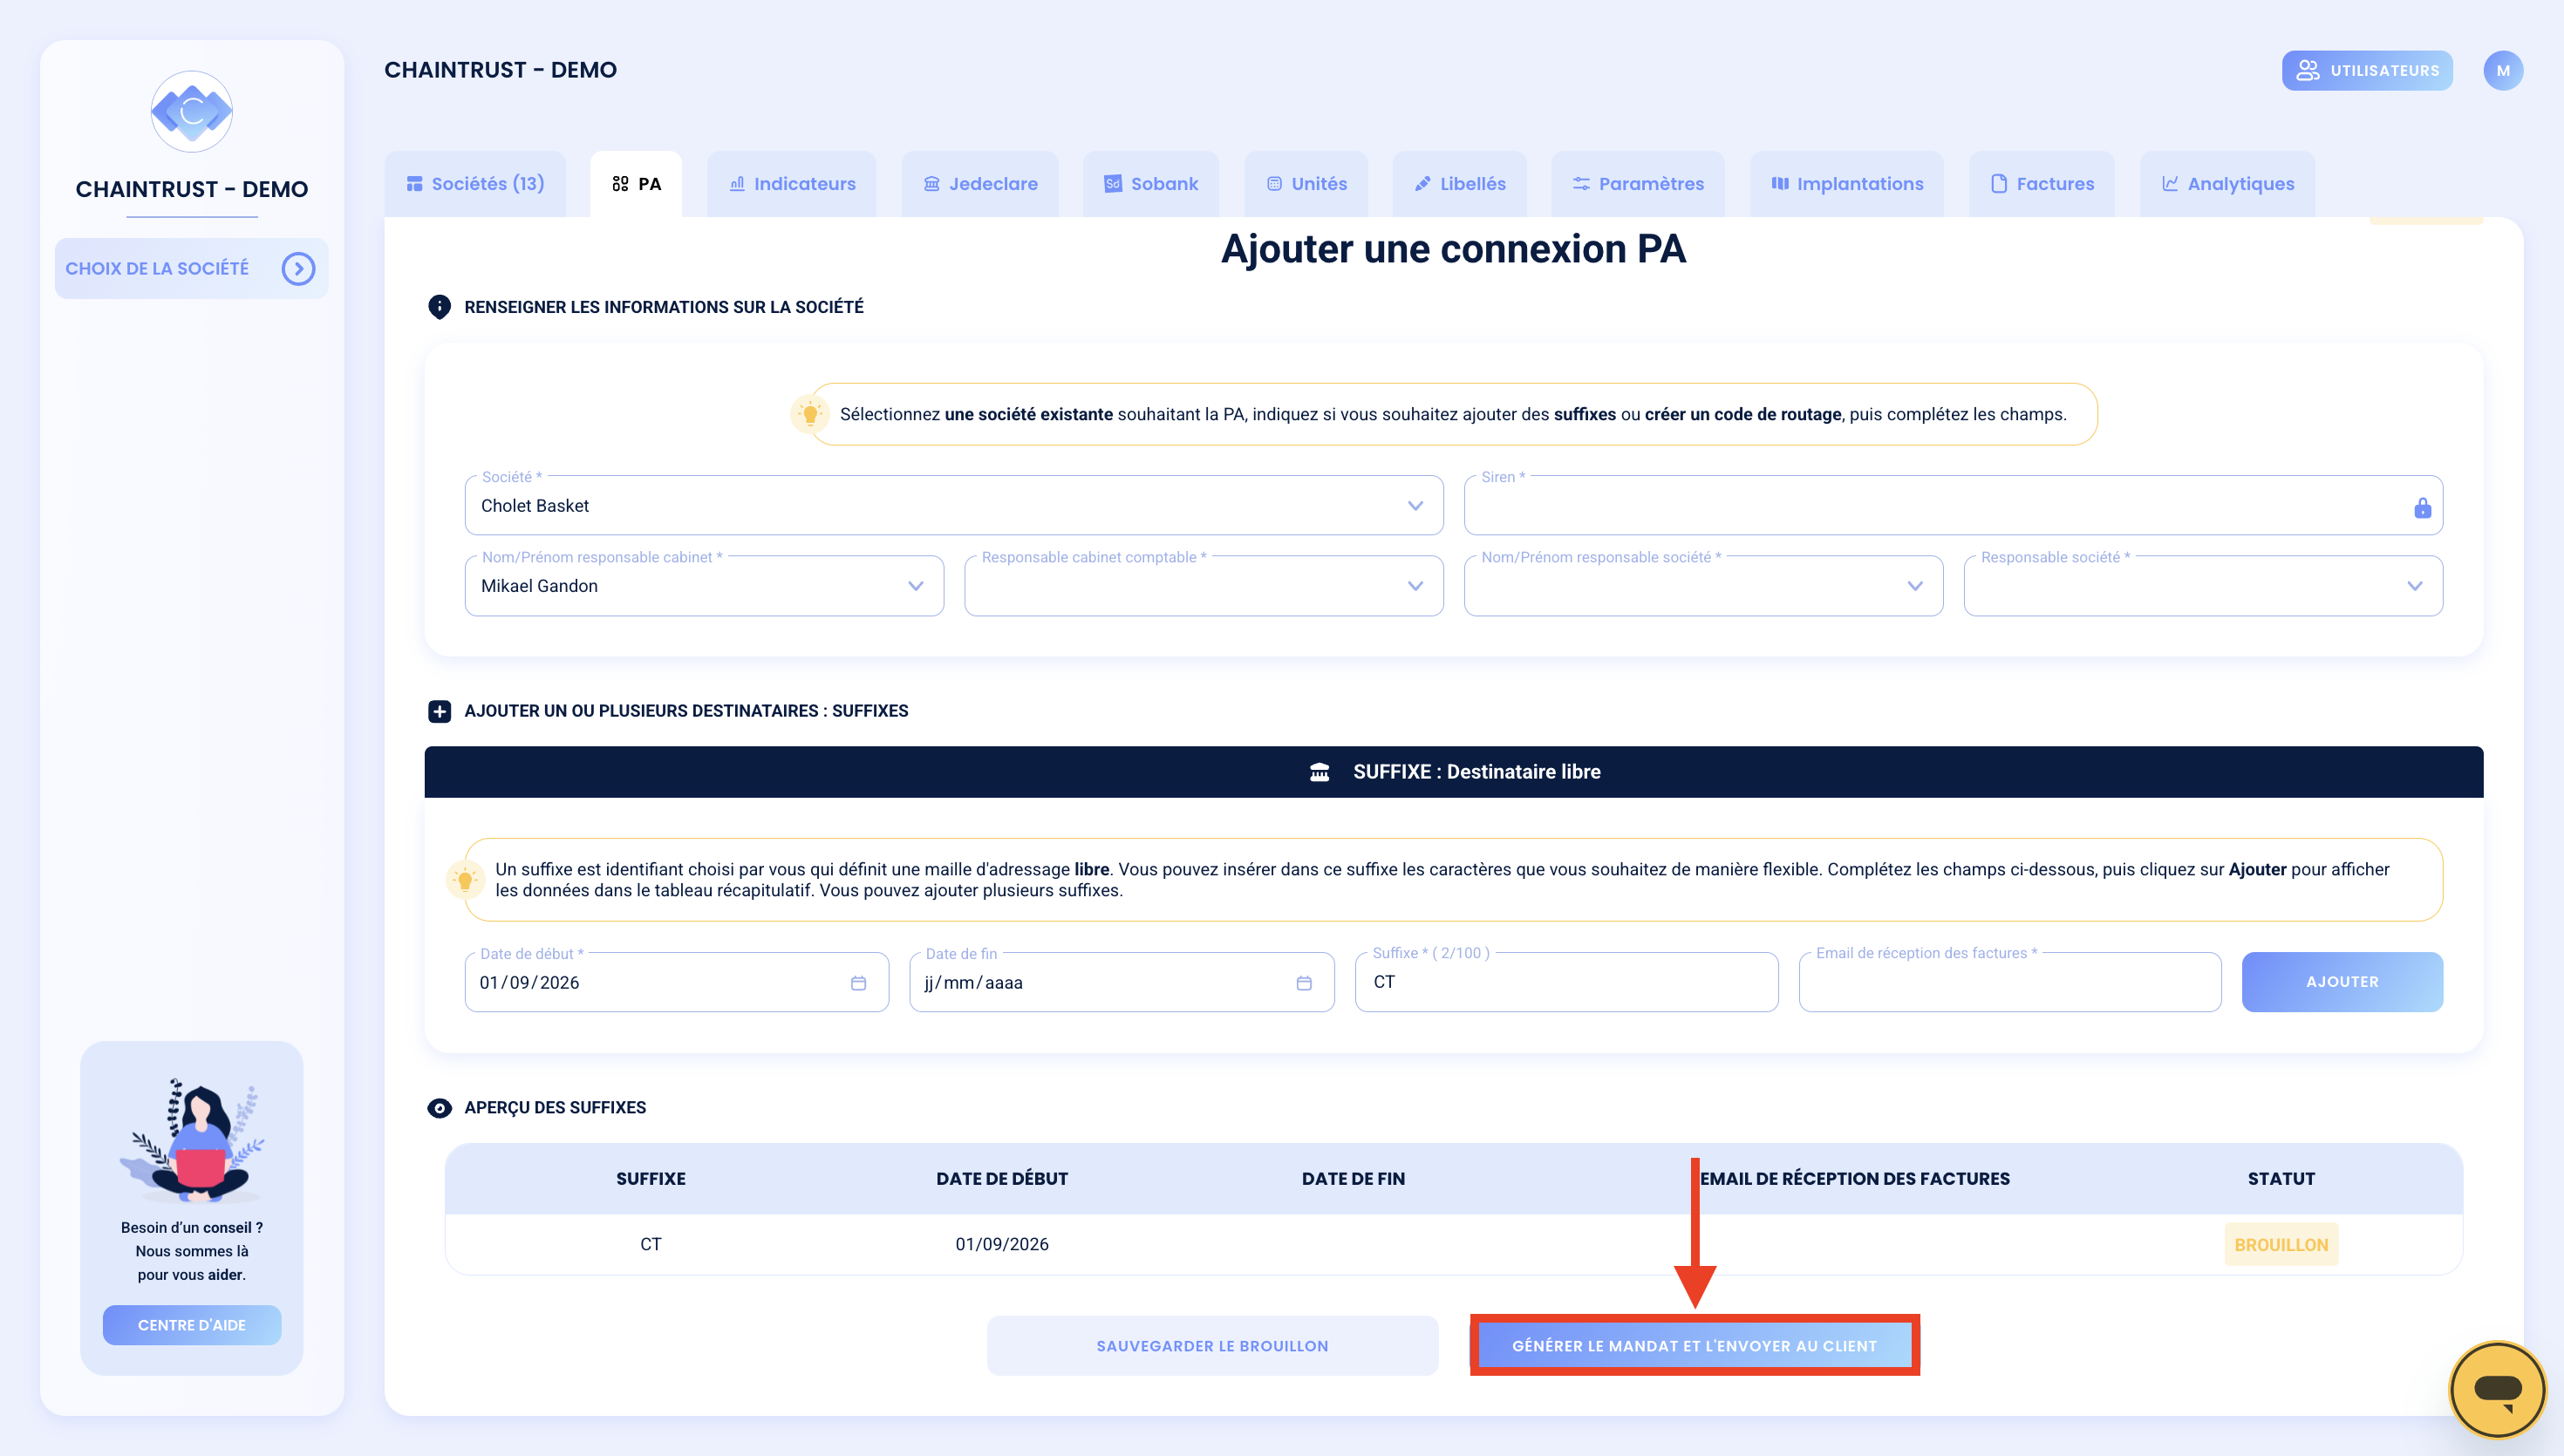Screen dimensions: 2564x1456
Task: Click Email de réception des factures column header
Action: (1855, 1179)
